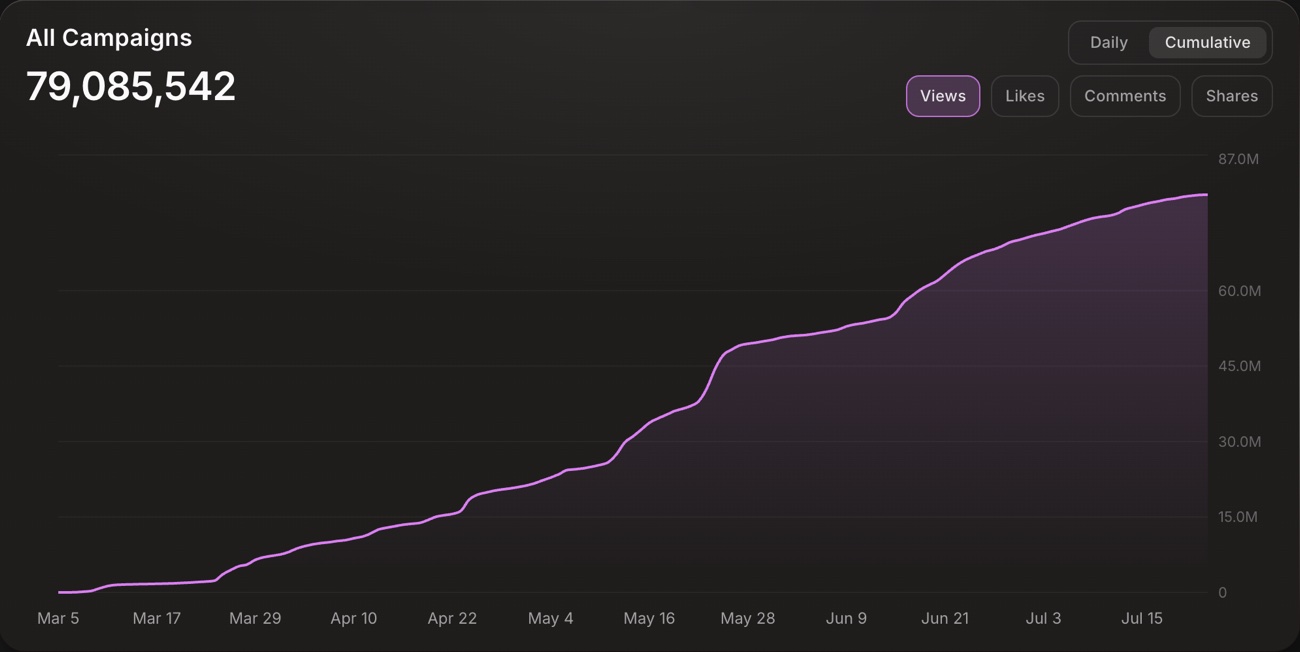Click the Mar 5 axis label
Image resolution: width=1300 pixels, height=652 pixels.
tap(58, 619)
